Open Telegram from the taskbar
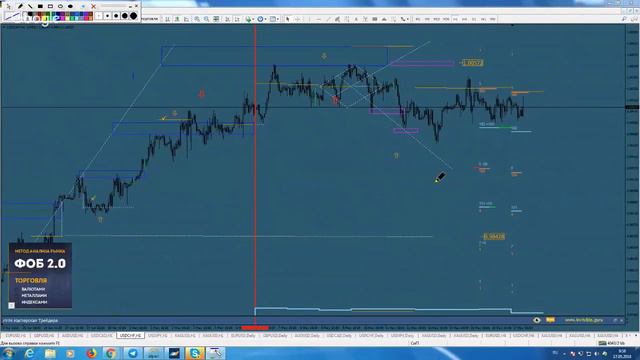The width and height of the screenshot is (640, 360). (133, 353)
